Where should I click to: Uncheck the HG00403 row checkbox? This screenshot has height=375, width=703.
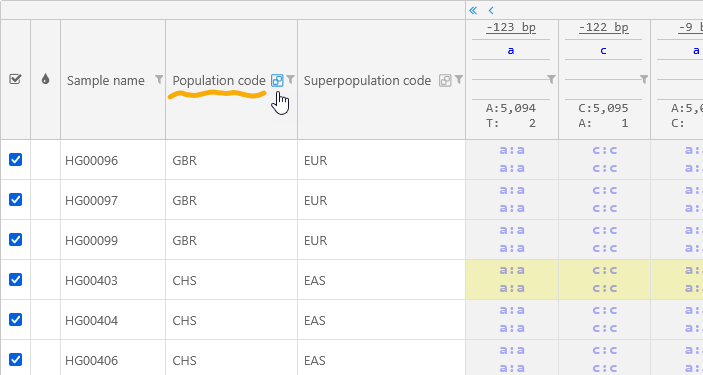(16, 279)
